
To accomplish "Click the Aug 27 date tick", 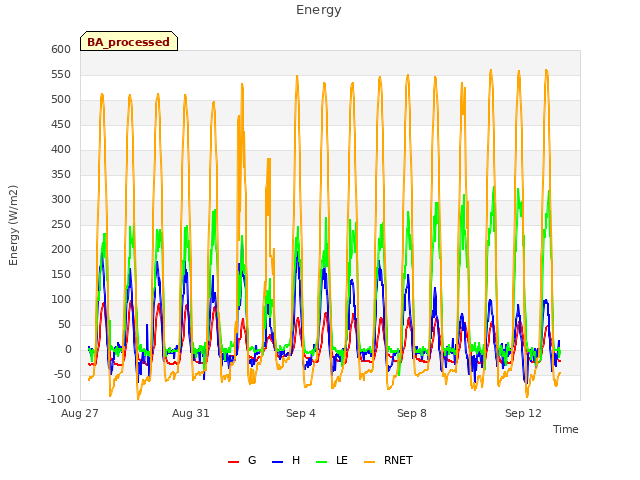I will click(x=80, y=413).
